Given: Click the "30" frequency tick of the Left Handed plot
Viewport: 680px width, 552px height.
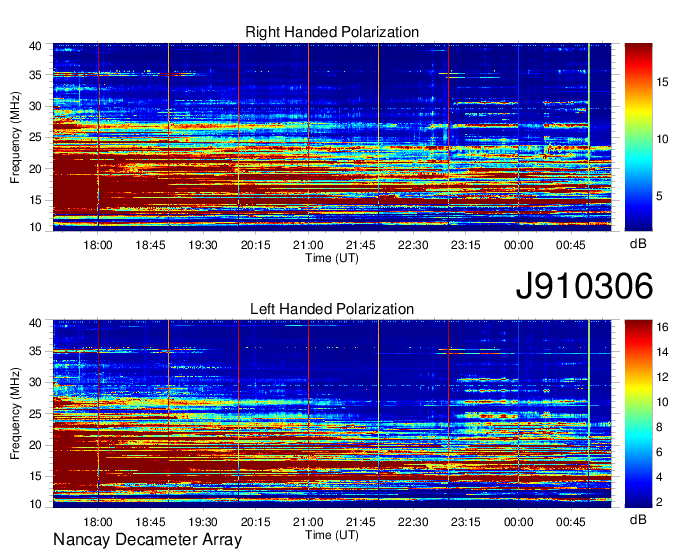Looking at the screenshot, I should [x=35, y=383].
